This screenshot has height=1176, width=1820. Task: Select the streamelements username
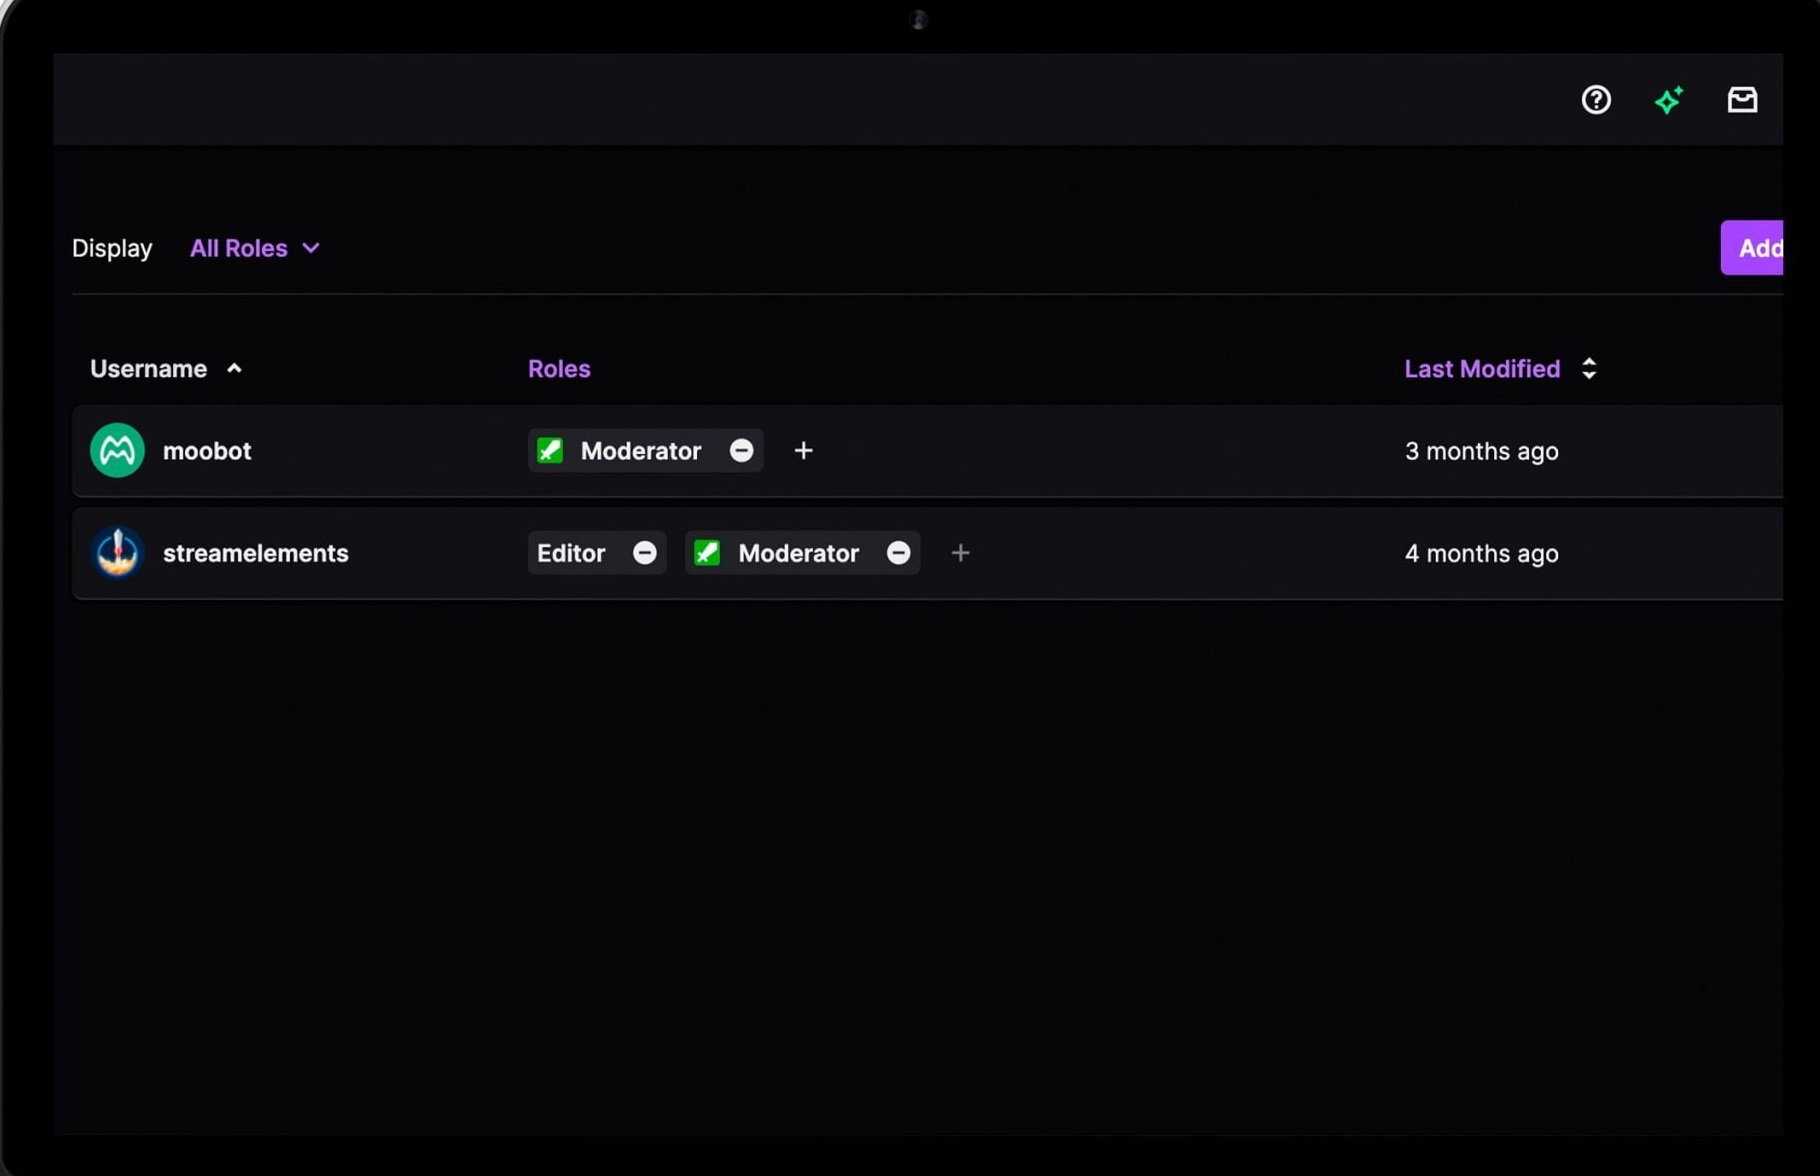256,553
